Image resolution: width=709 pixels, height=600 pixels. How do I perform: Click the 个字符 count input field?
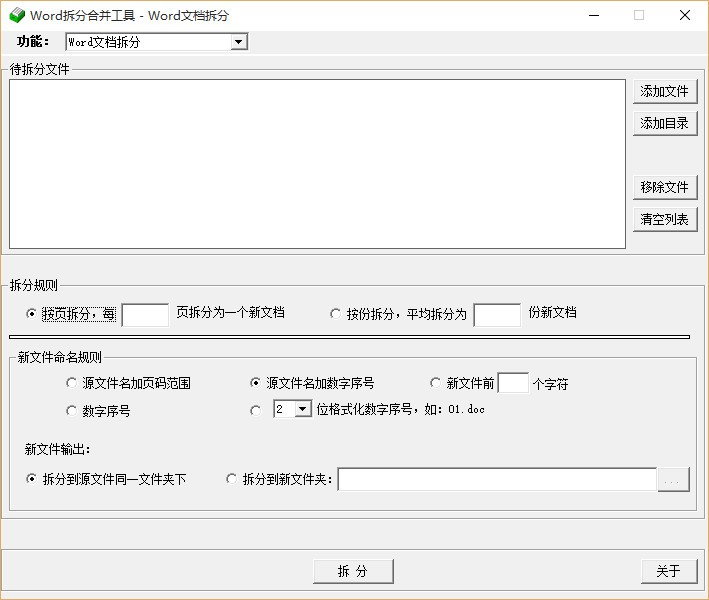513,383
